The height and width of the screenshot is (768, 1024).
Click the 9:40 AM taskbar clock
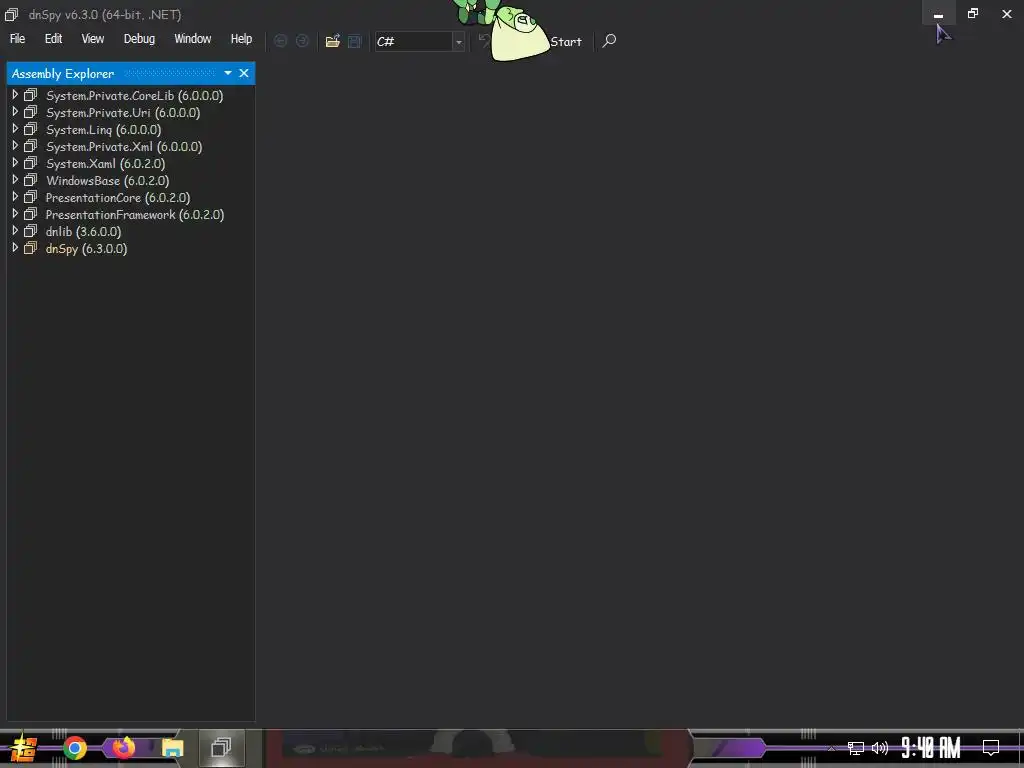point(931,748)
